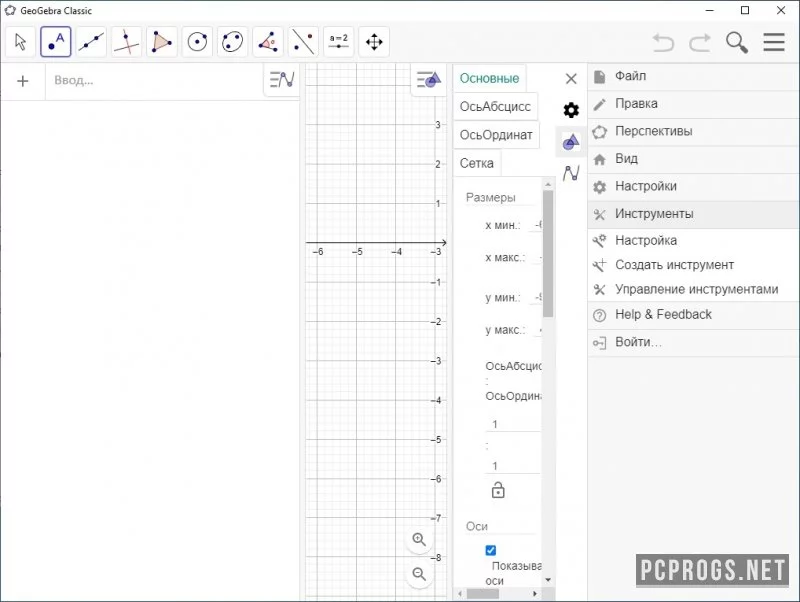The width and height of the screenshot is (800, 602).
Task: Click the second axis ratio field
Action: click(513, 466)
